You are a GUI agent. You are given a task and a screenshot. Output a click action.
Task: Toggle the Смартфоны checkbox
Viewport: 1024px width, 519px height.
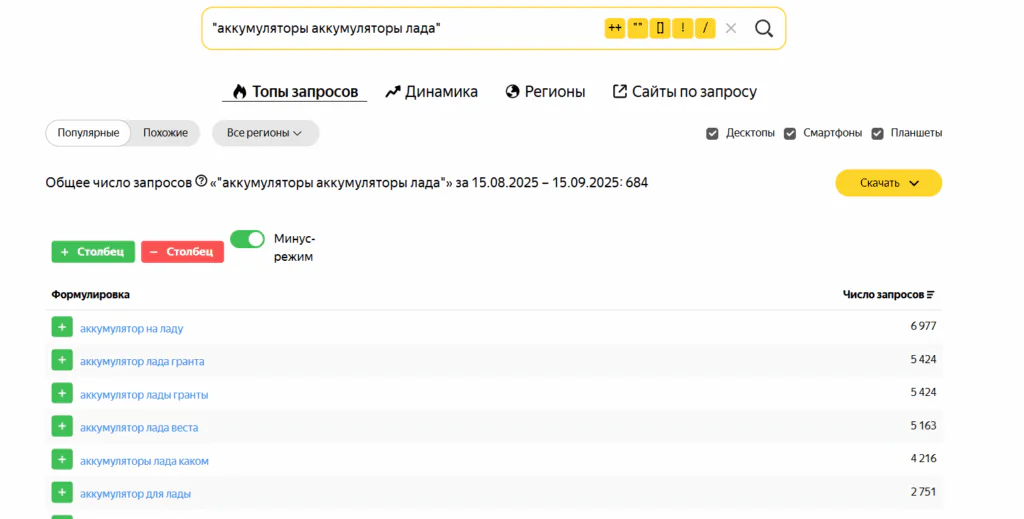coord(790,133)
